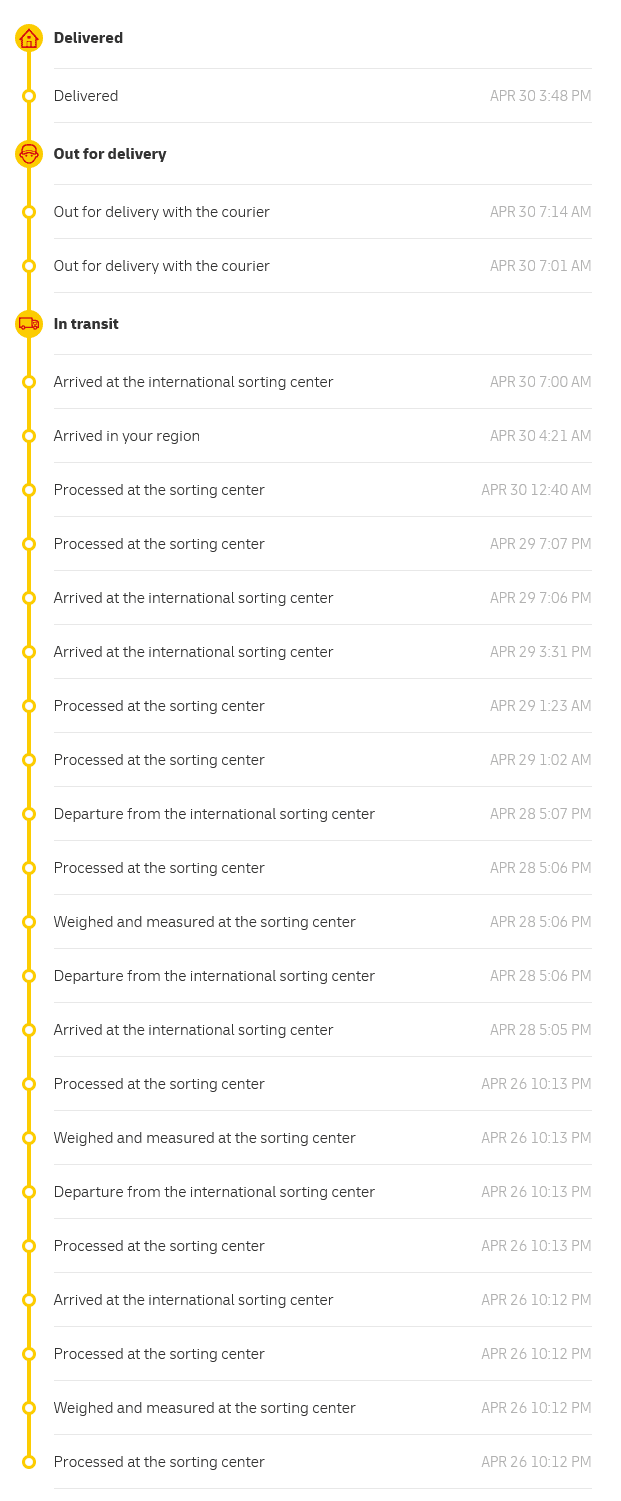Click the timeline dot for the APR 30 7:14 AM entry
This screenshot has height=1501, width=621.
click(x=29, y=212)
